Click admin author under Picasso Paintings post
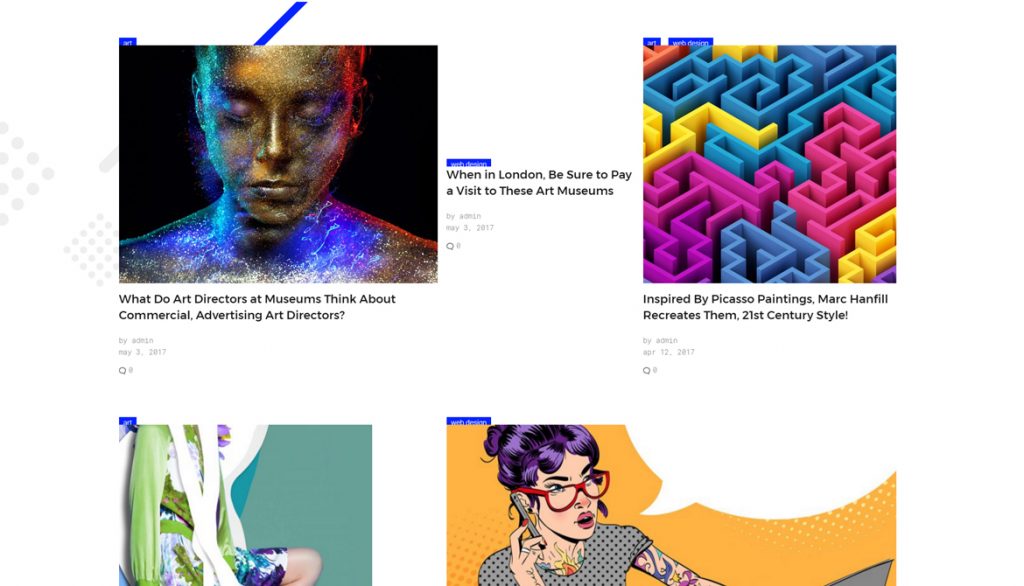 [x=667, y=340]
